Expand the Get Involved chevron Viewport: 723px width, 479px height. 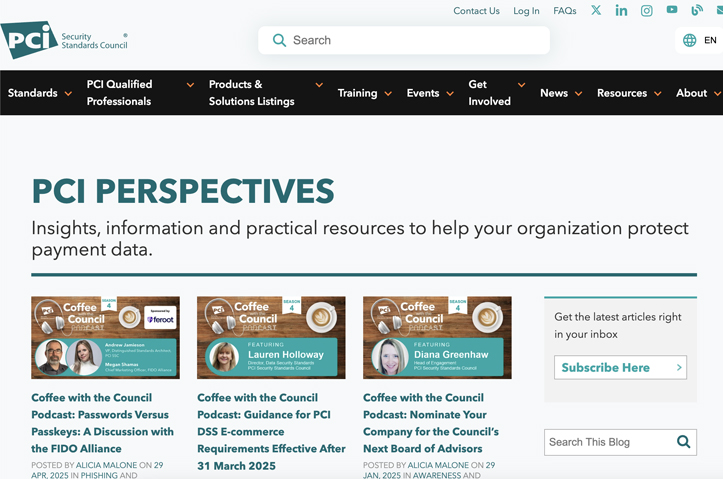click(522, 85)
